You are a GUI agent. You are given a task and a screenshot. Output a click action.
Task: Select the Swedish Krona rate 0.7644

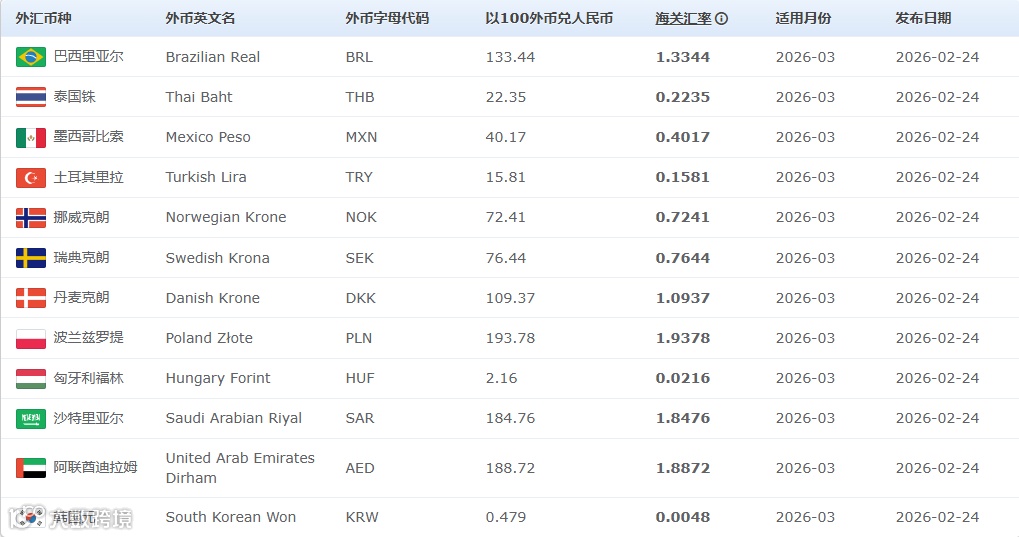[x=683, y=258]
